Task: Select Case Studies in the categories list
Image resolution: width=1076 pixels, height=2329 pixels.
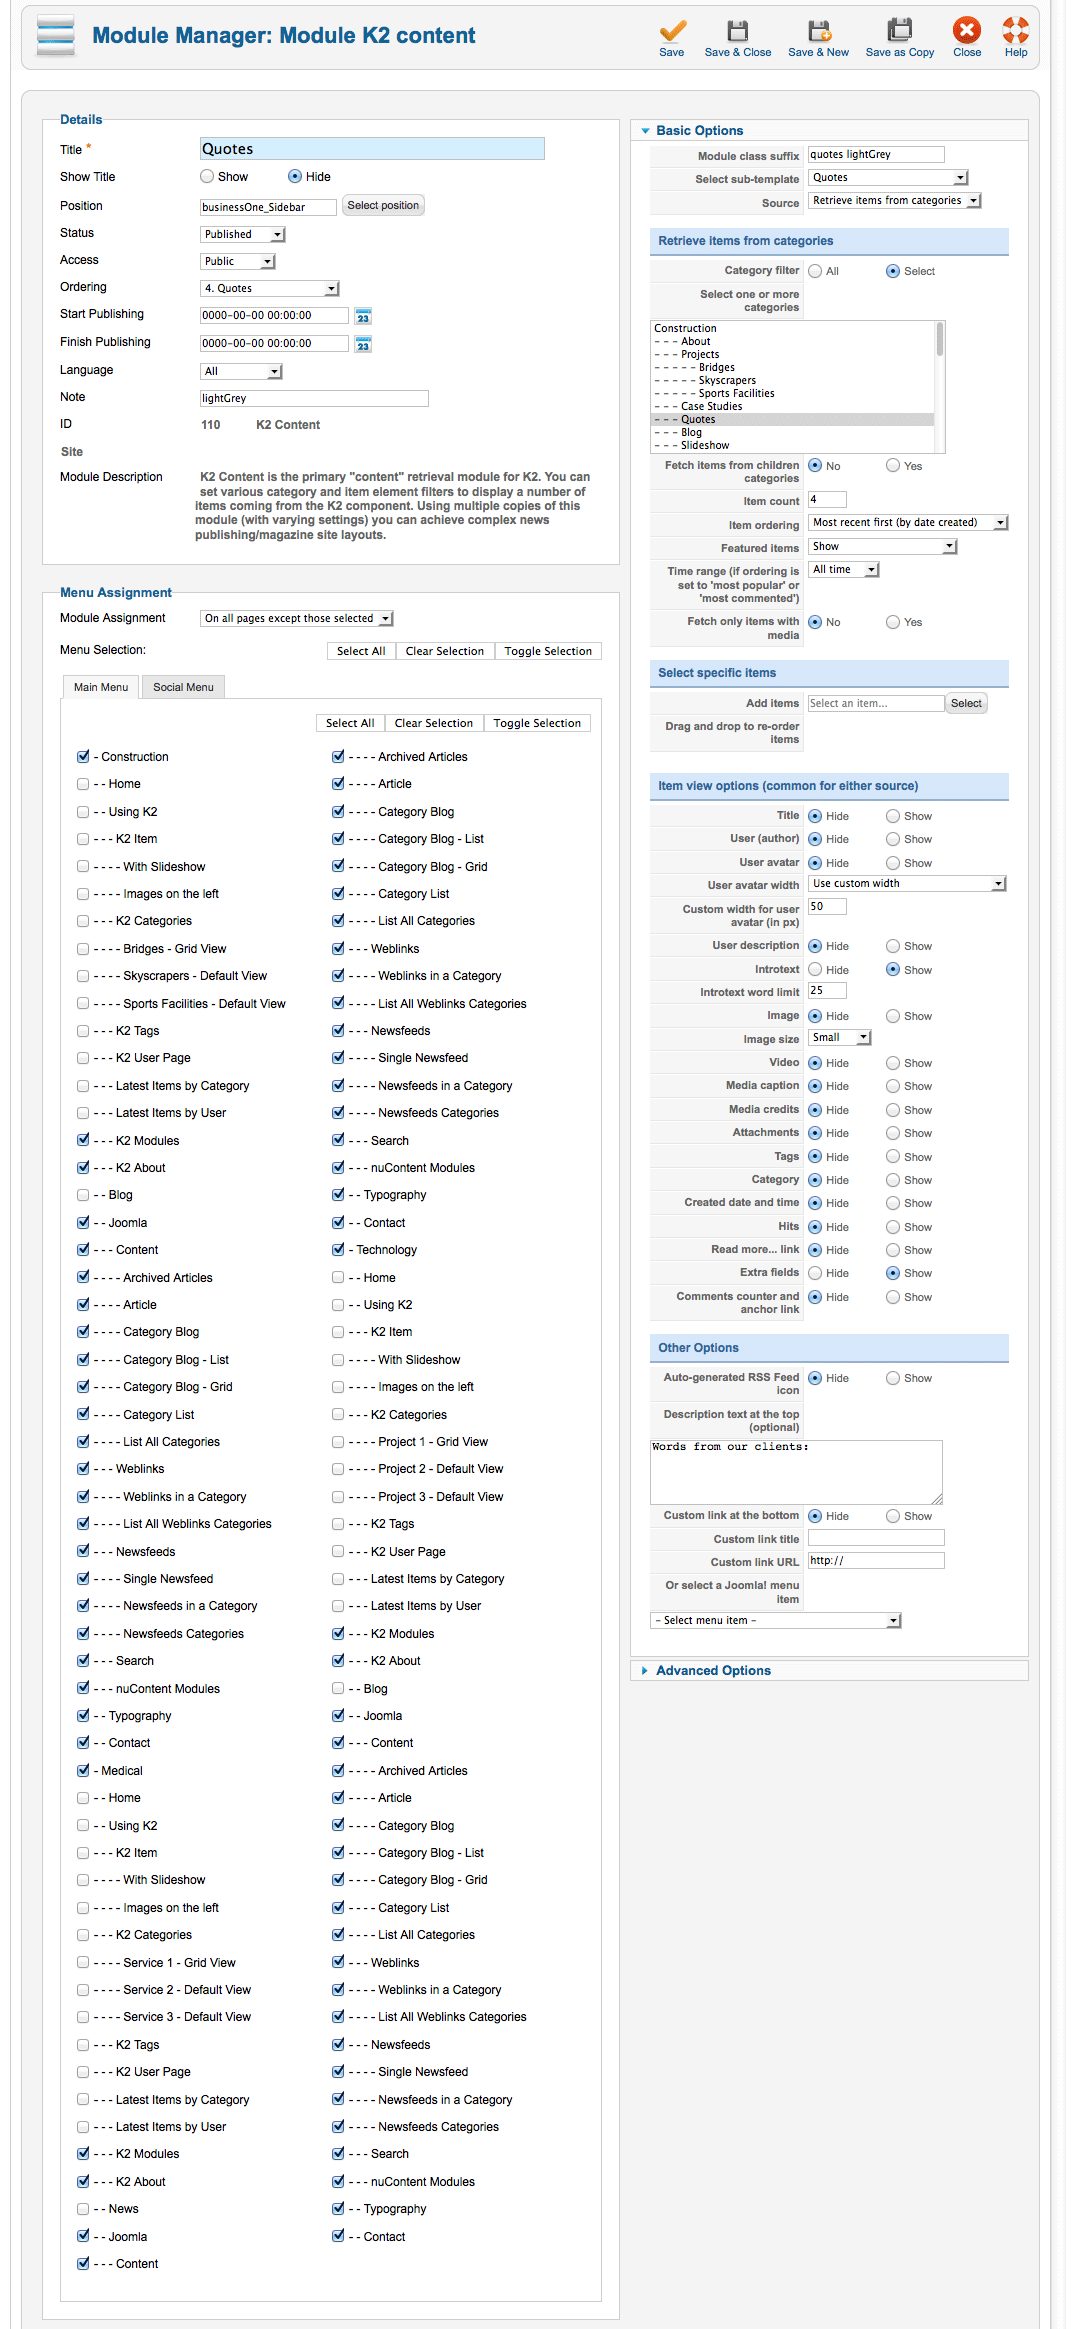Action: tap(792, 407)
